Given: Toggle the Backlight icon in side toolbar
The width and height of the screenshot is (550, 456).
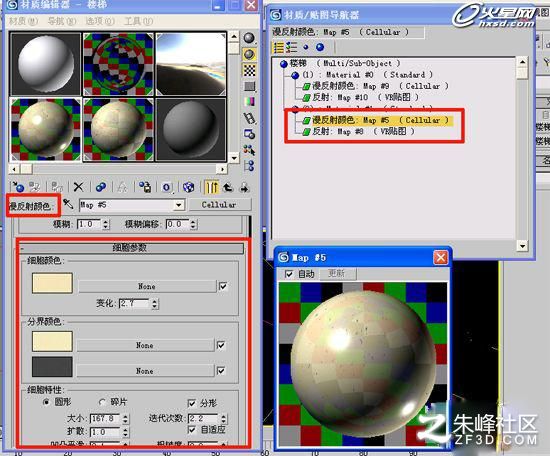Looking at the screenshot, I should click(249, 54).
